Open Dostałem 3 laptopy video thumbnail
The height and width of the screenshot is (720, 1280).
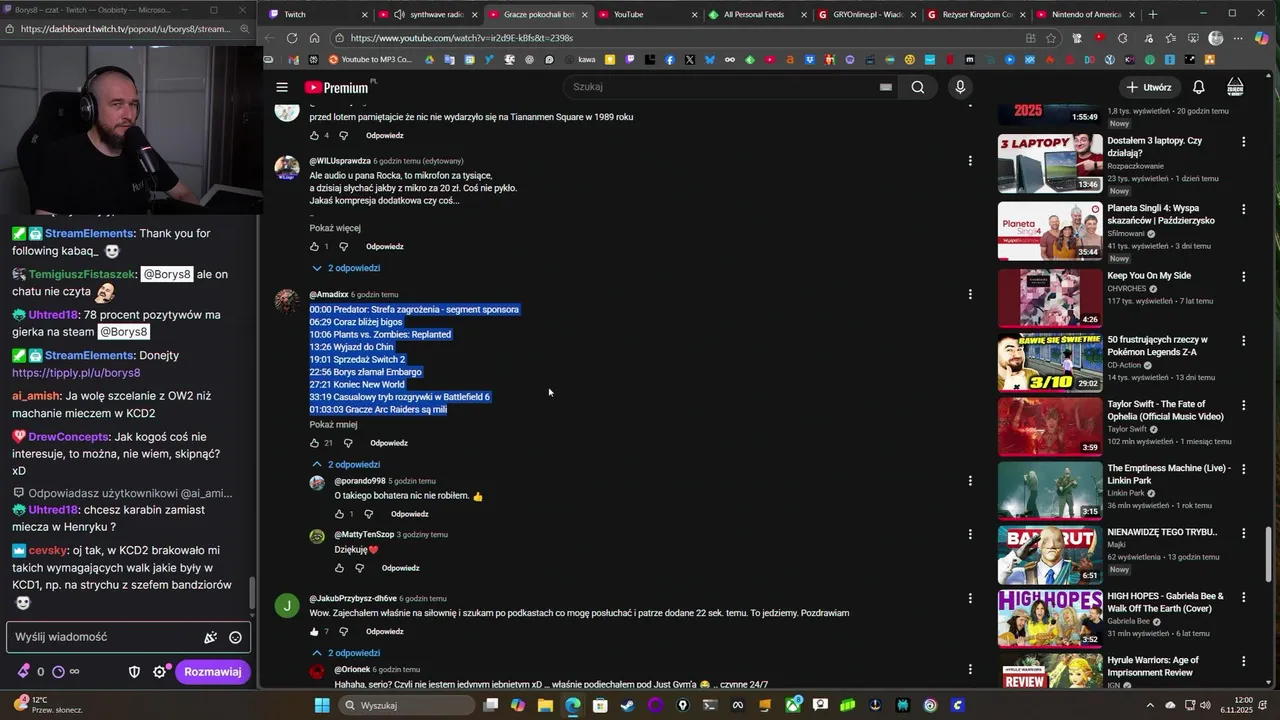coord(1050,163)
